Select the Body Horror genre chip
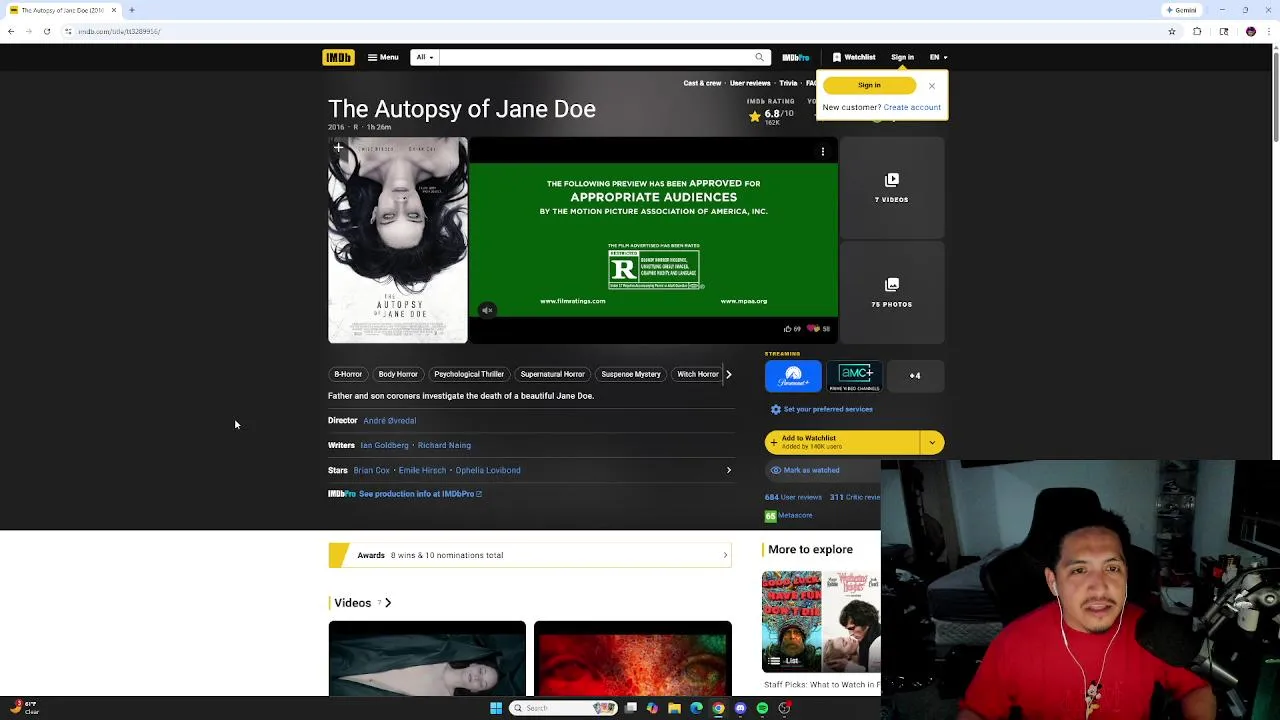 tap(398, 374)
